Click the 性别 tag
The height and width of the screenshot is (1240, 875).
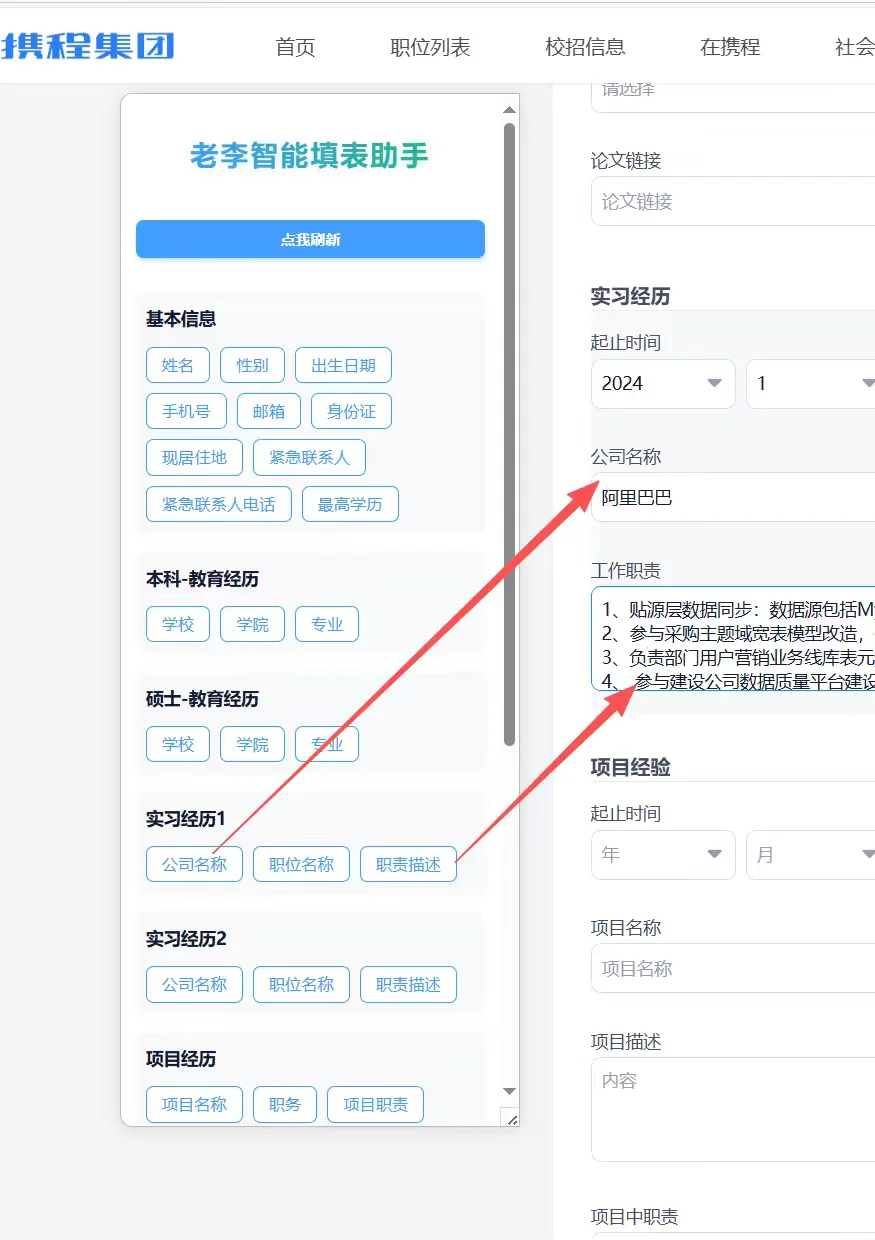point(252,365)
